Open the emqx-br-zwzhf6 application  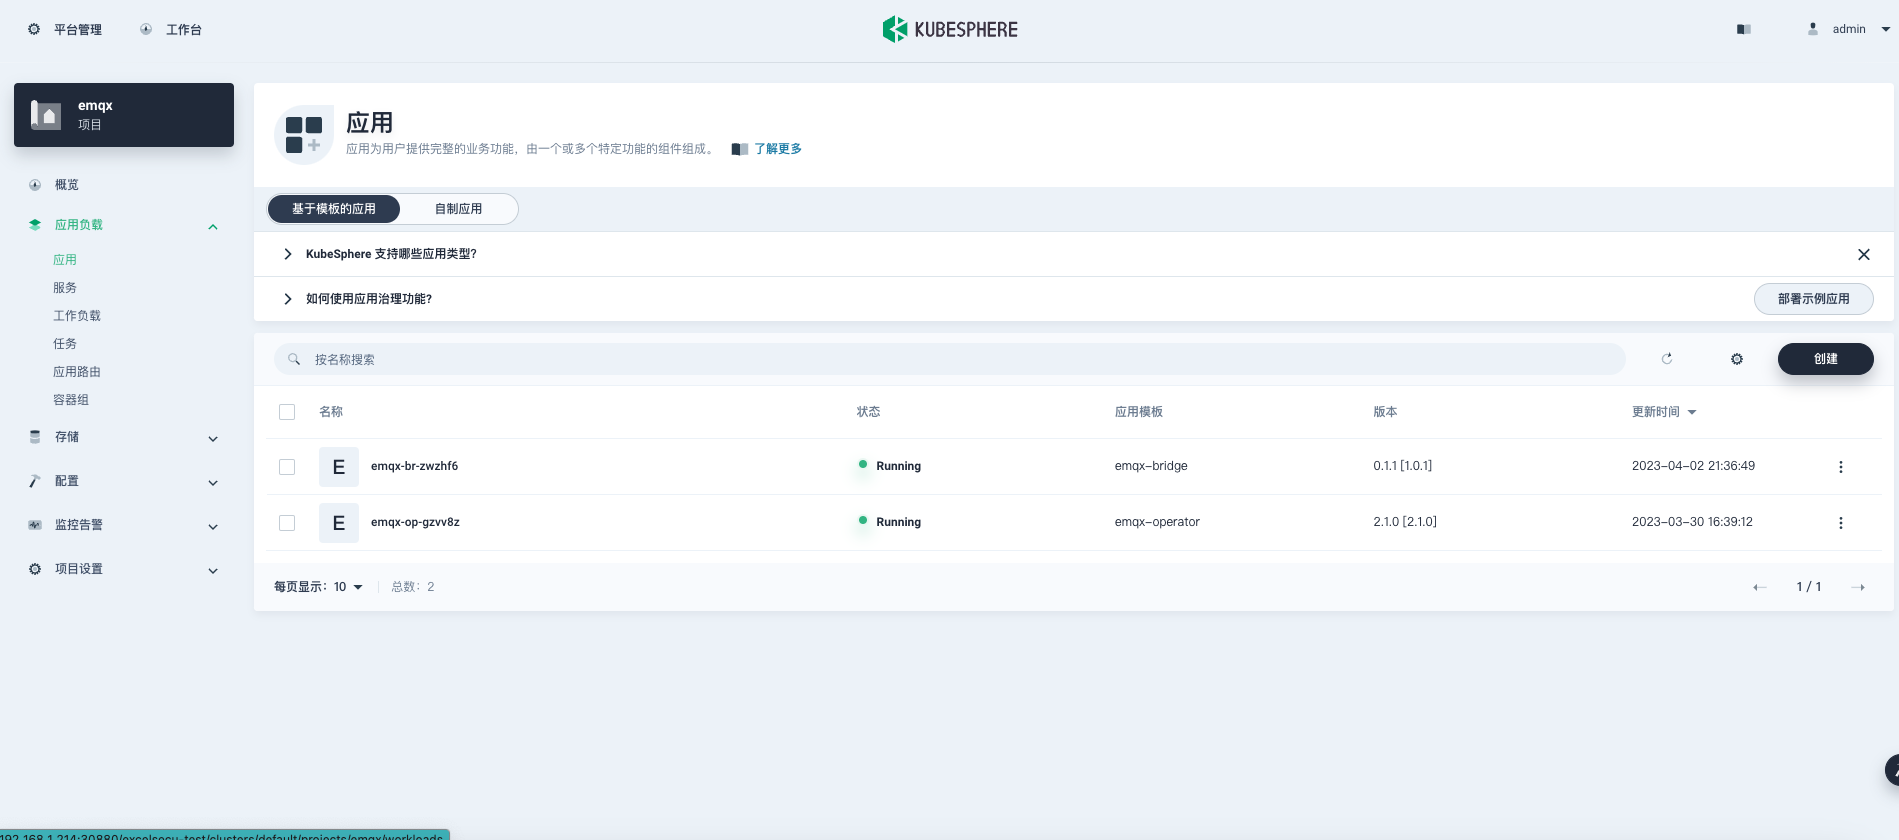pos(415,466)
